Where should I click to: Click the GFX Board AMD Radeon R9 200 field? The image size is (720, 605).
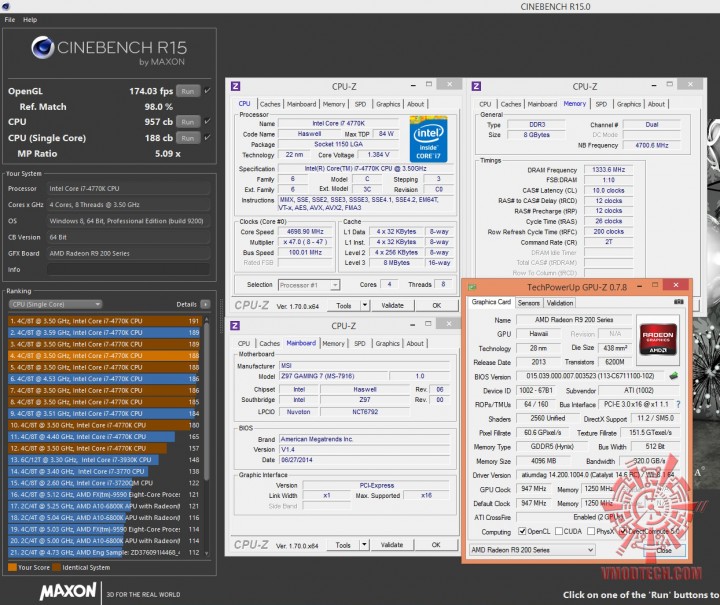coord(129,253)
